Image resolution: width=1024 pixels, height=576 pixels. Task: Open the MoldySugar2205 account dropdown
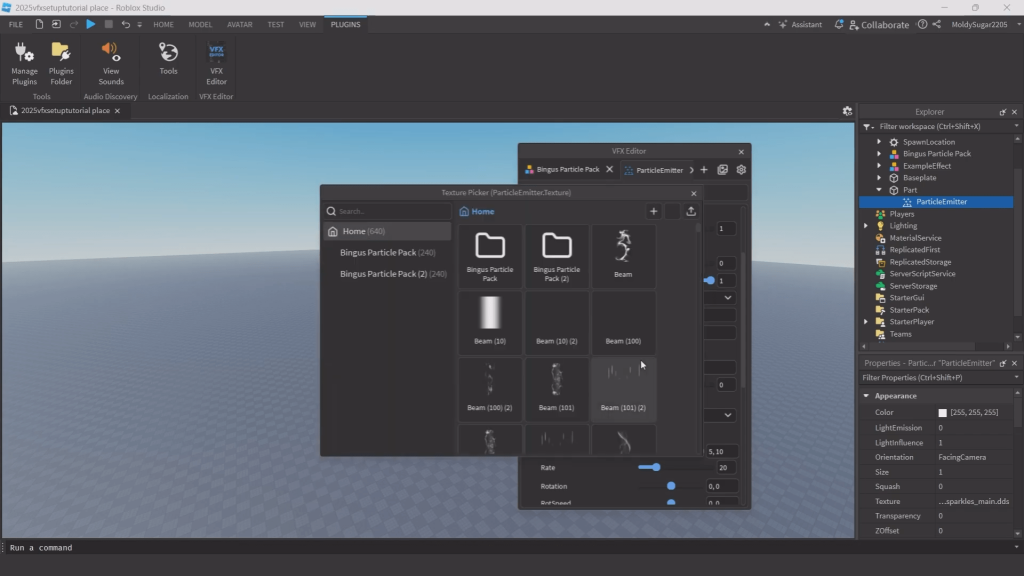[985, 24]
